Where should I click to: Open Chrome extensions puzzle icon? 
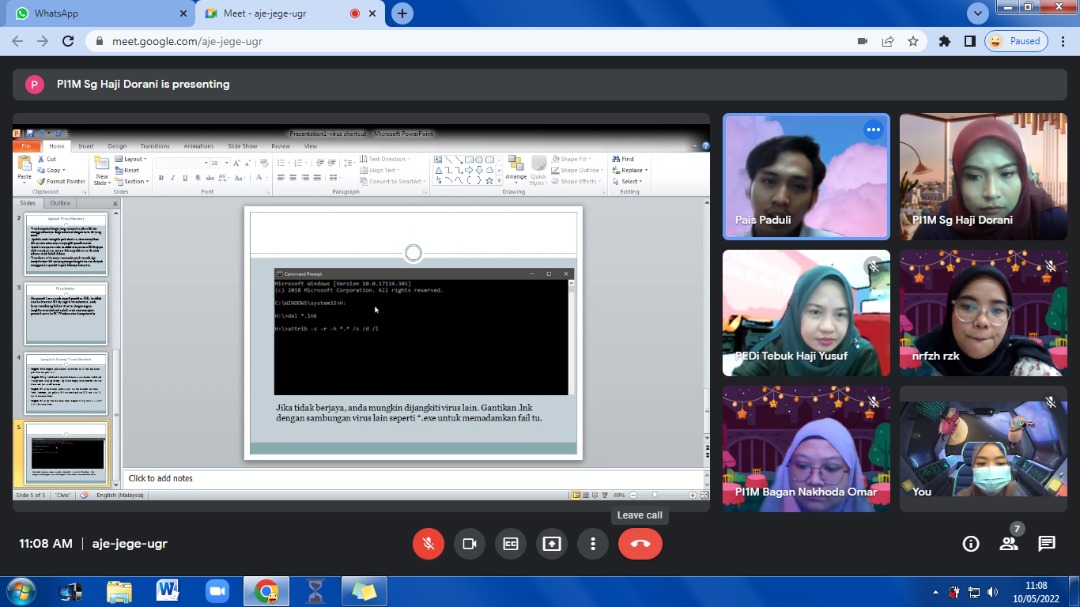[944, 41]
